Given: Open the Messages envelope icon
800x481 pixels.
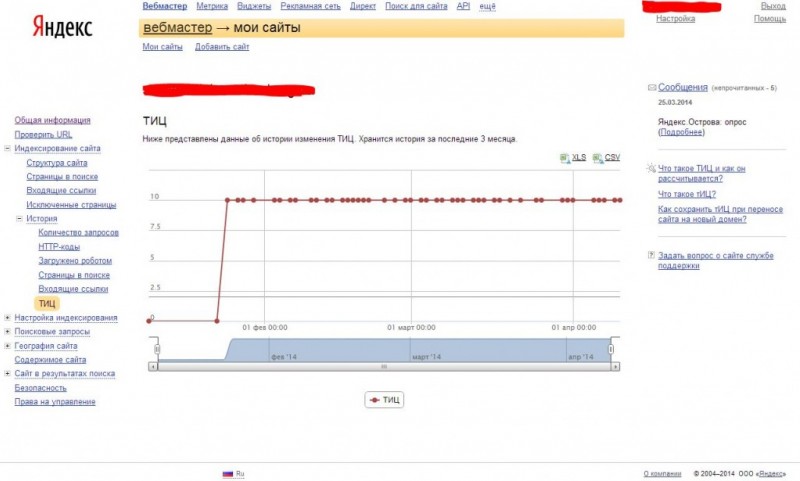Looking at the screenshot, I should point(652,88).
